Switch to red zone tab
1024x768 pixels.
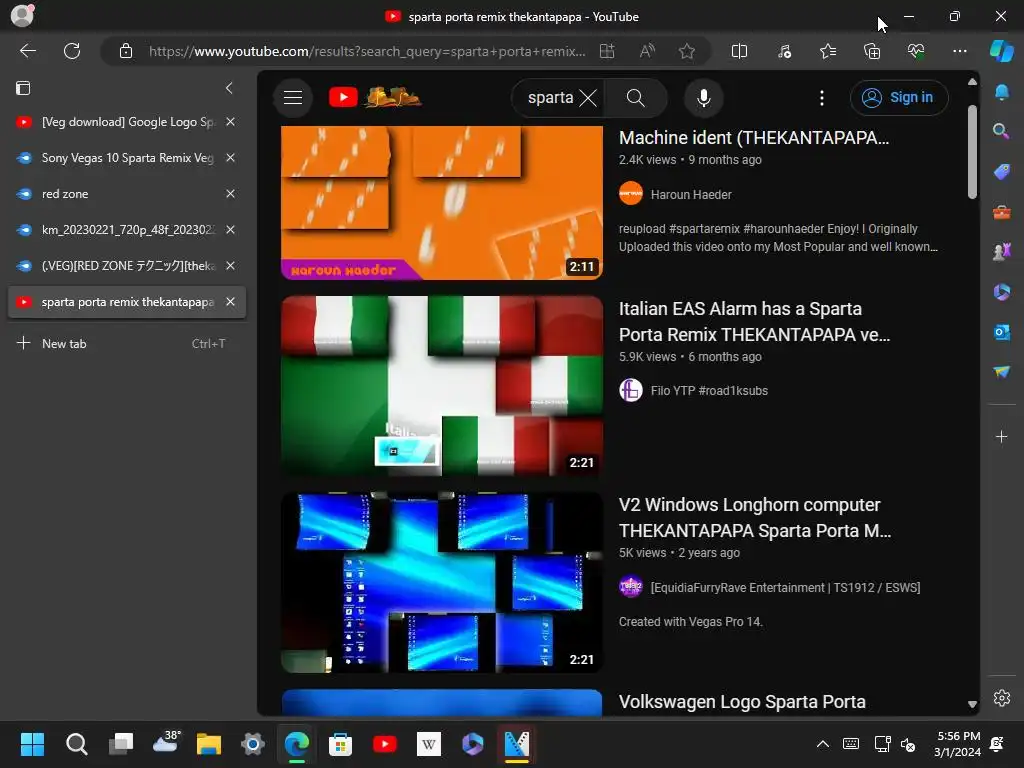pos(127,194)
